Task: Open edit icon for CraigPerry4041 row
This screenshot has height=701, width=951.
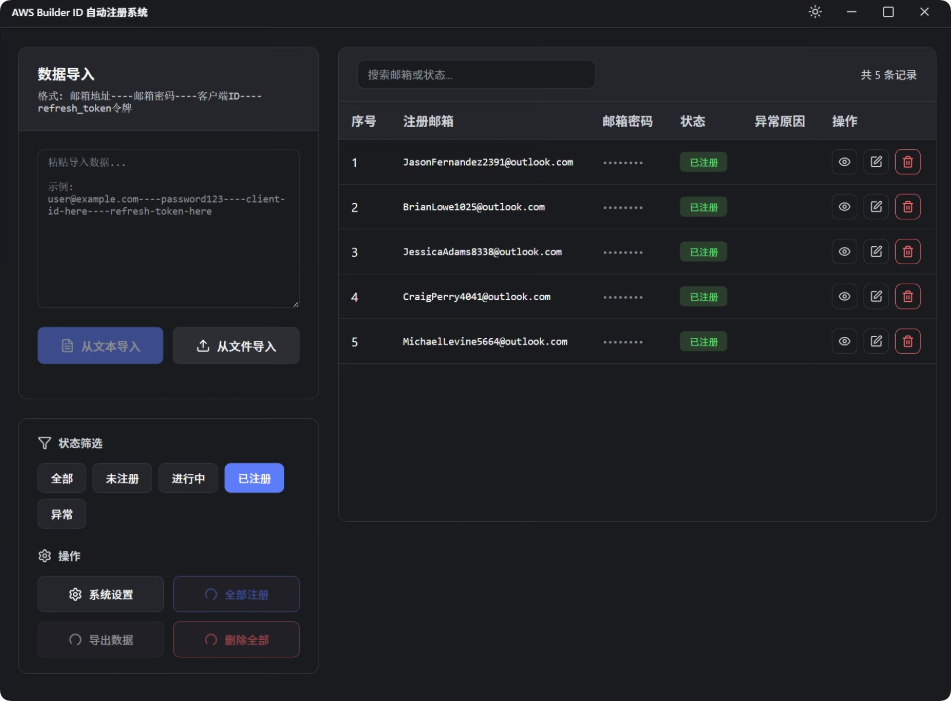Action: point(876,296)
